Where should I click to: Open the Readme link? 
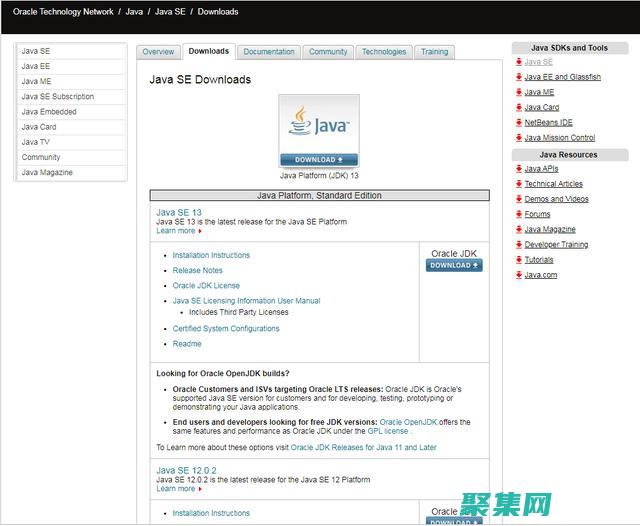pos(187,344)
